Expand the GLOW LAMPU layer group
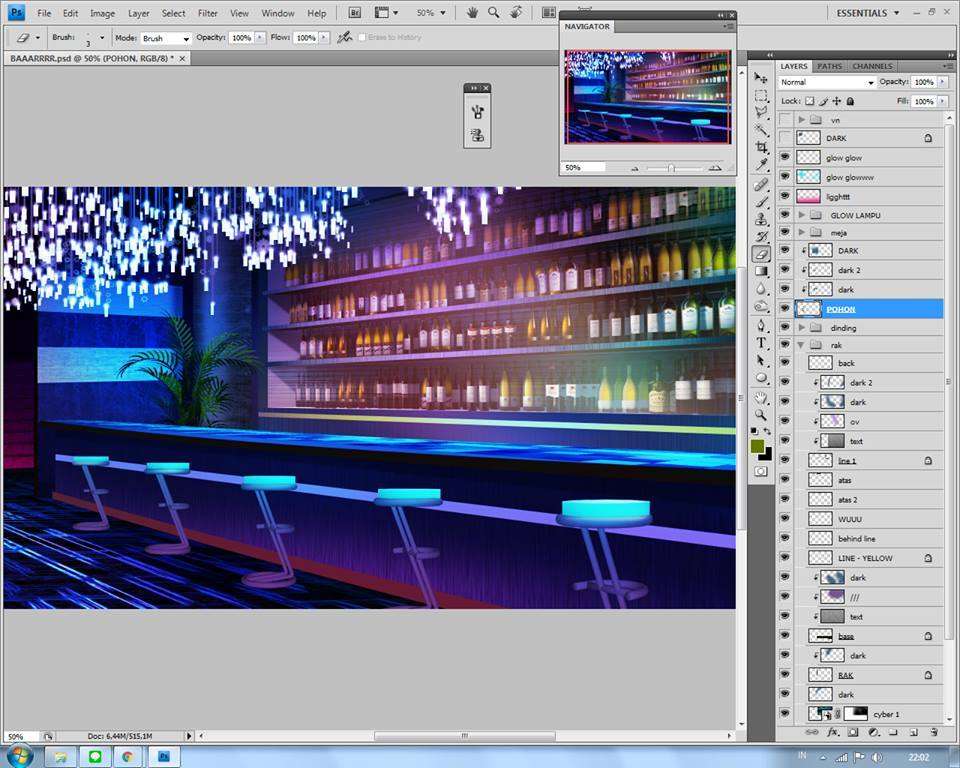The height and width of the screenshot is (768, 960). (x=802, y=215)
